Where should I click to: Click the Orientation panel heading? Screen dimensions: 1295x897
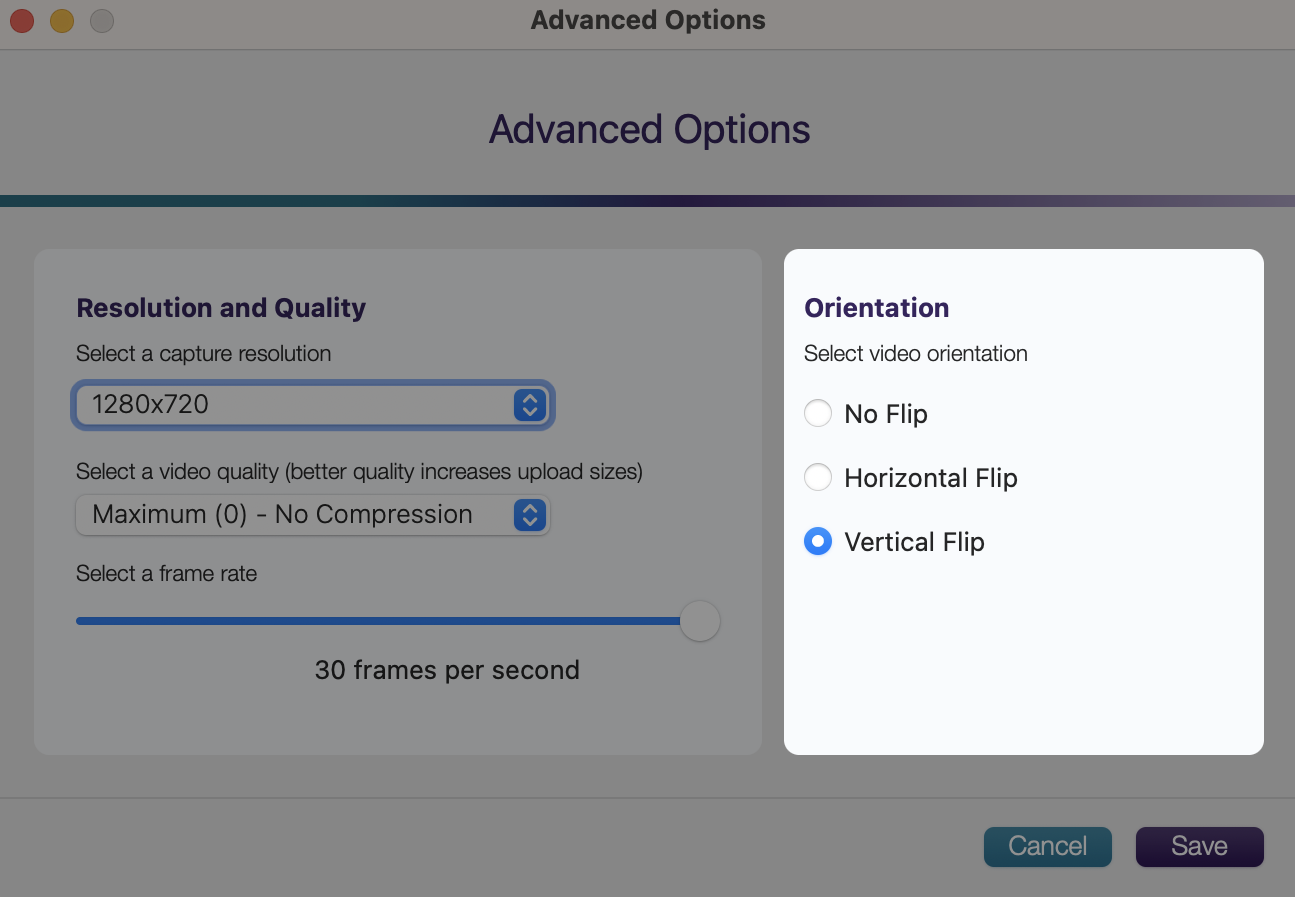[876, 308]
